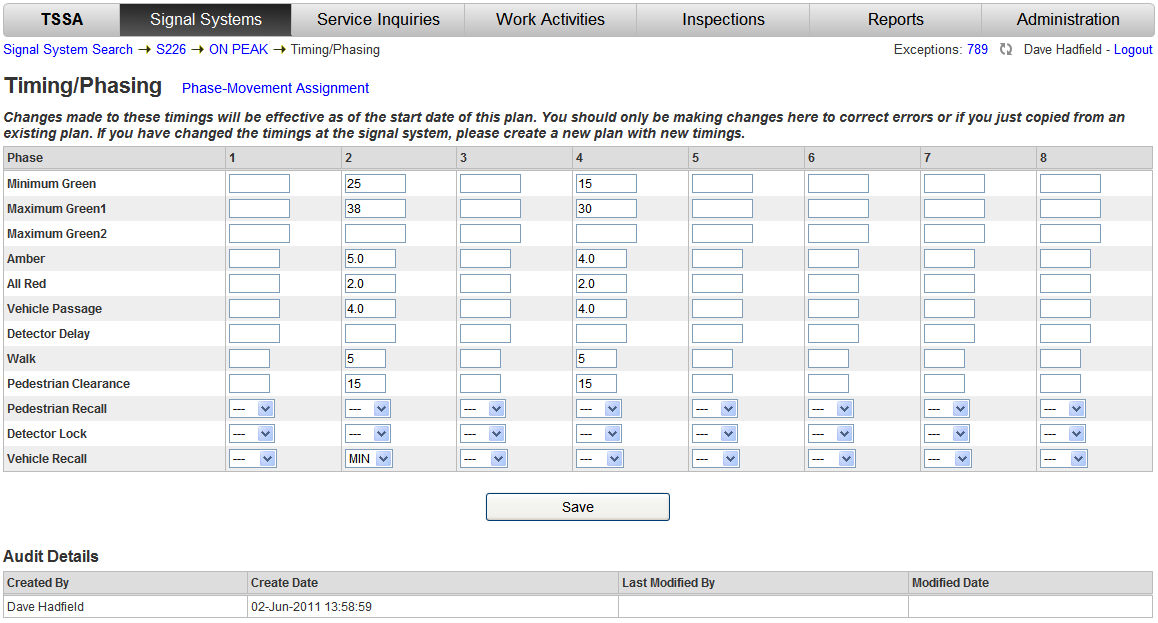This screenshot has height=623, width=1158.
Task: Click Minimum Green field for phase 4
Action: [606, 184]
